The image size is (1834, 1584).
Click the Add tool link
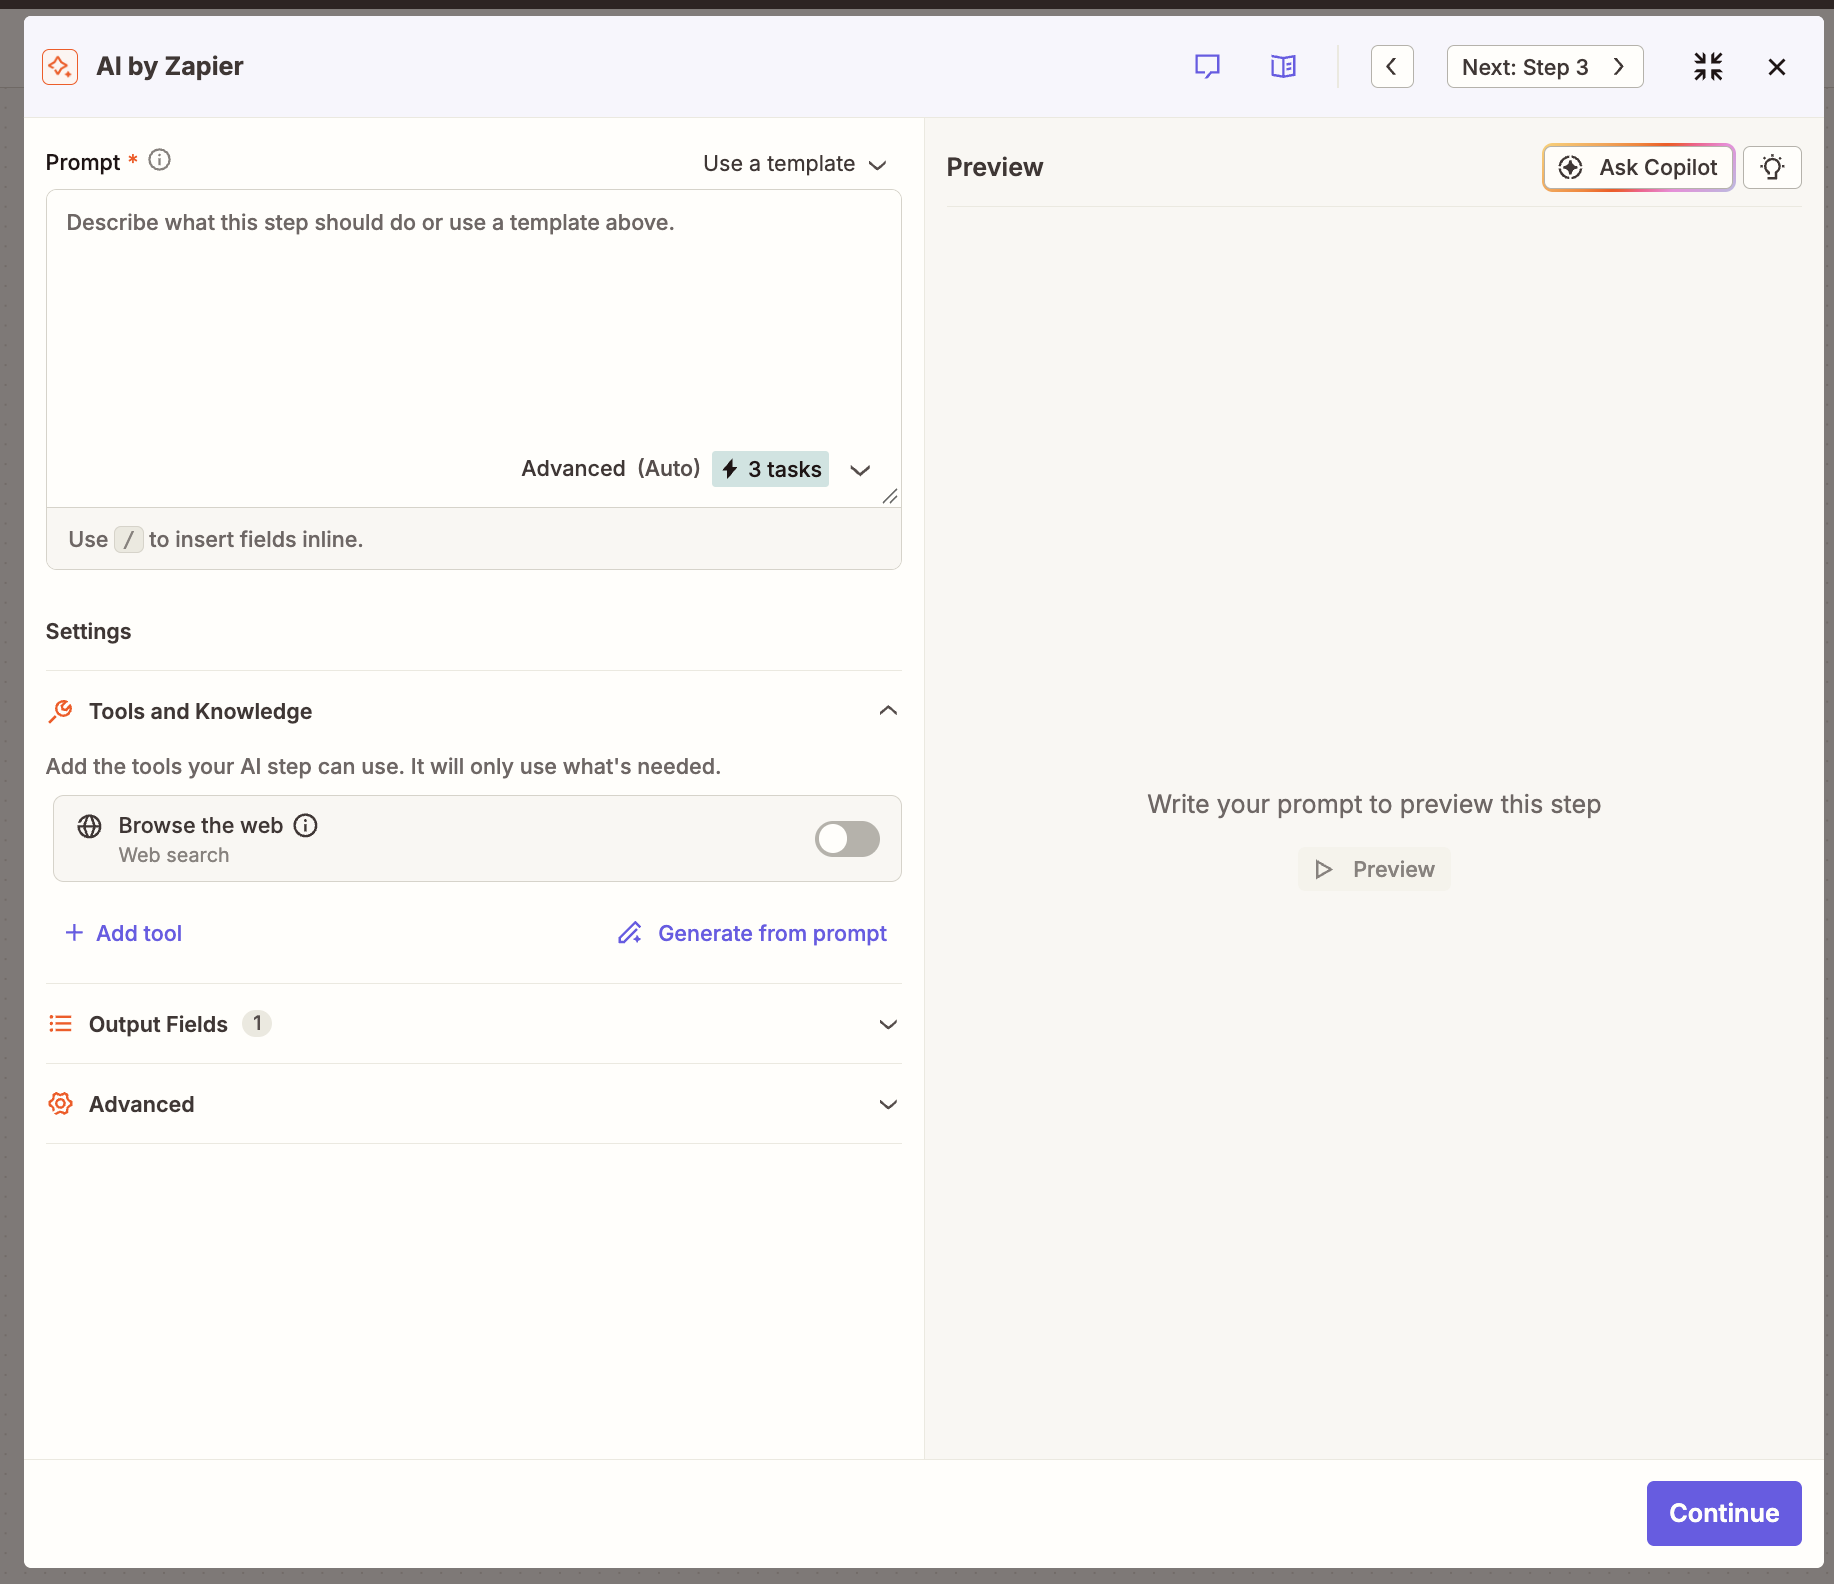tap(124, 933)
